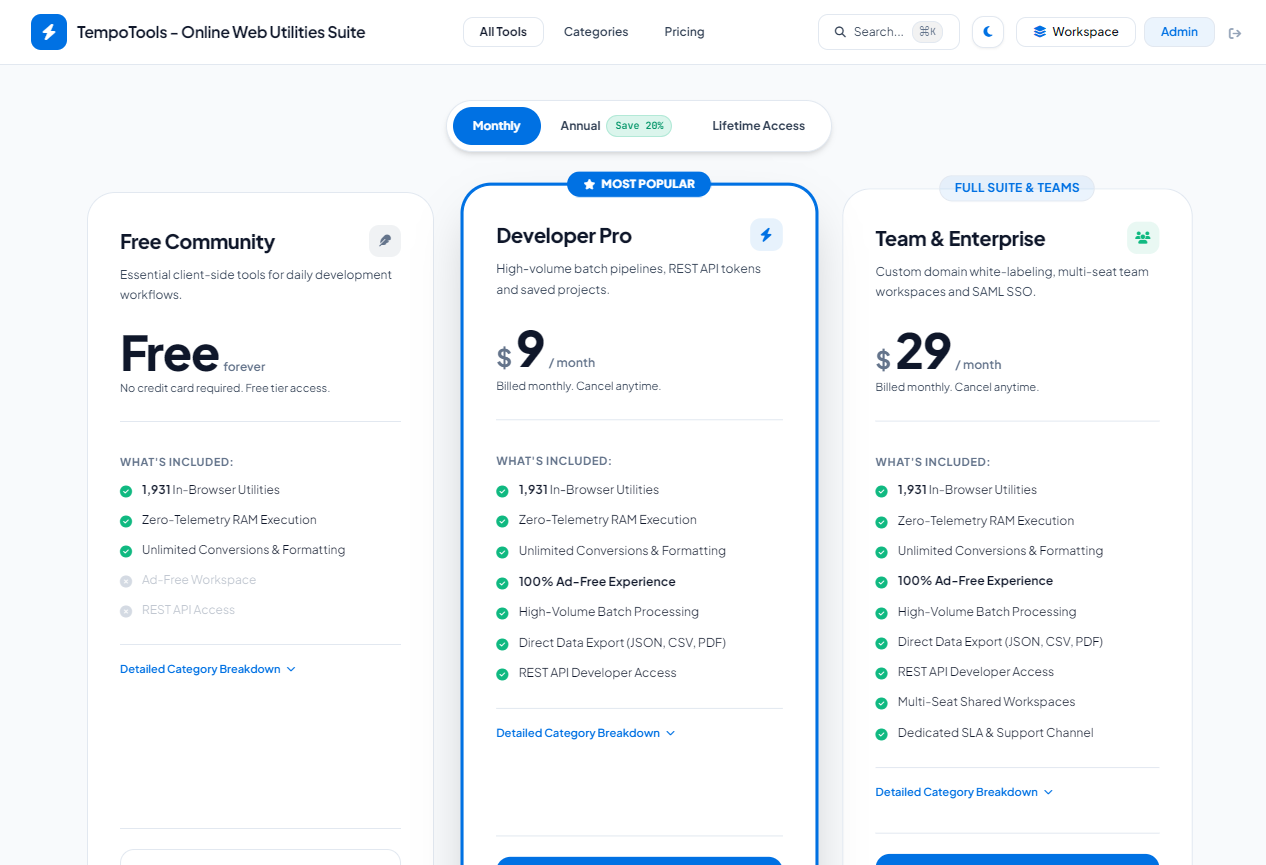The image size is (1266, 865).
Task: Click the Save 20% badge
Action: (x=639, y=126)
